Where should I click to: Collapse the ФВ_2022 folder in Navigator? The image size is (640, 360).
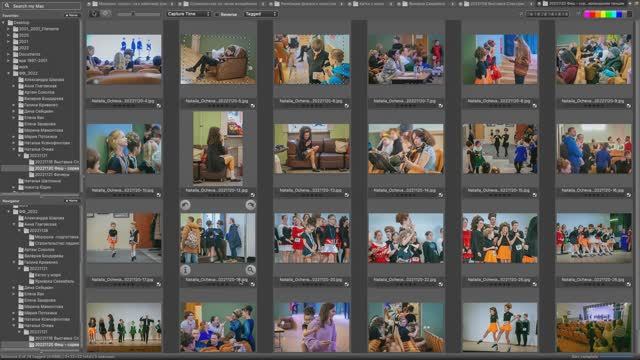coord(9,212)
